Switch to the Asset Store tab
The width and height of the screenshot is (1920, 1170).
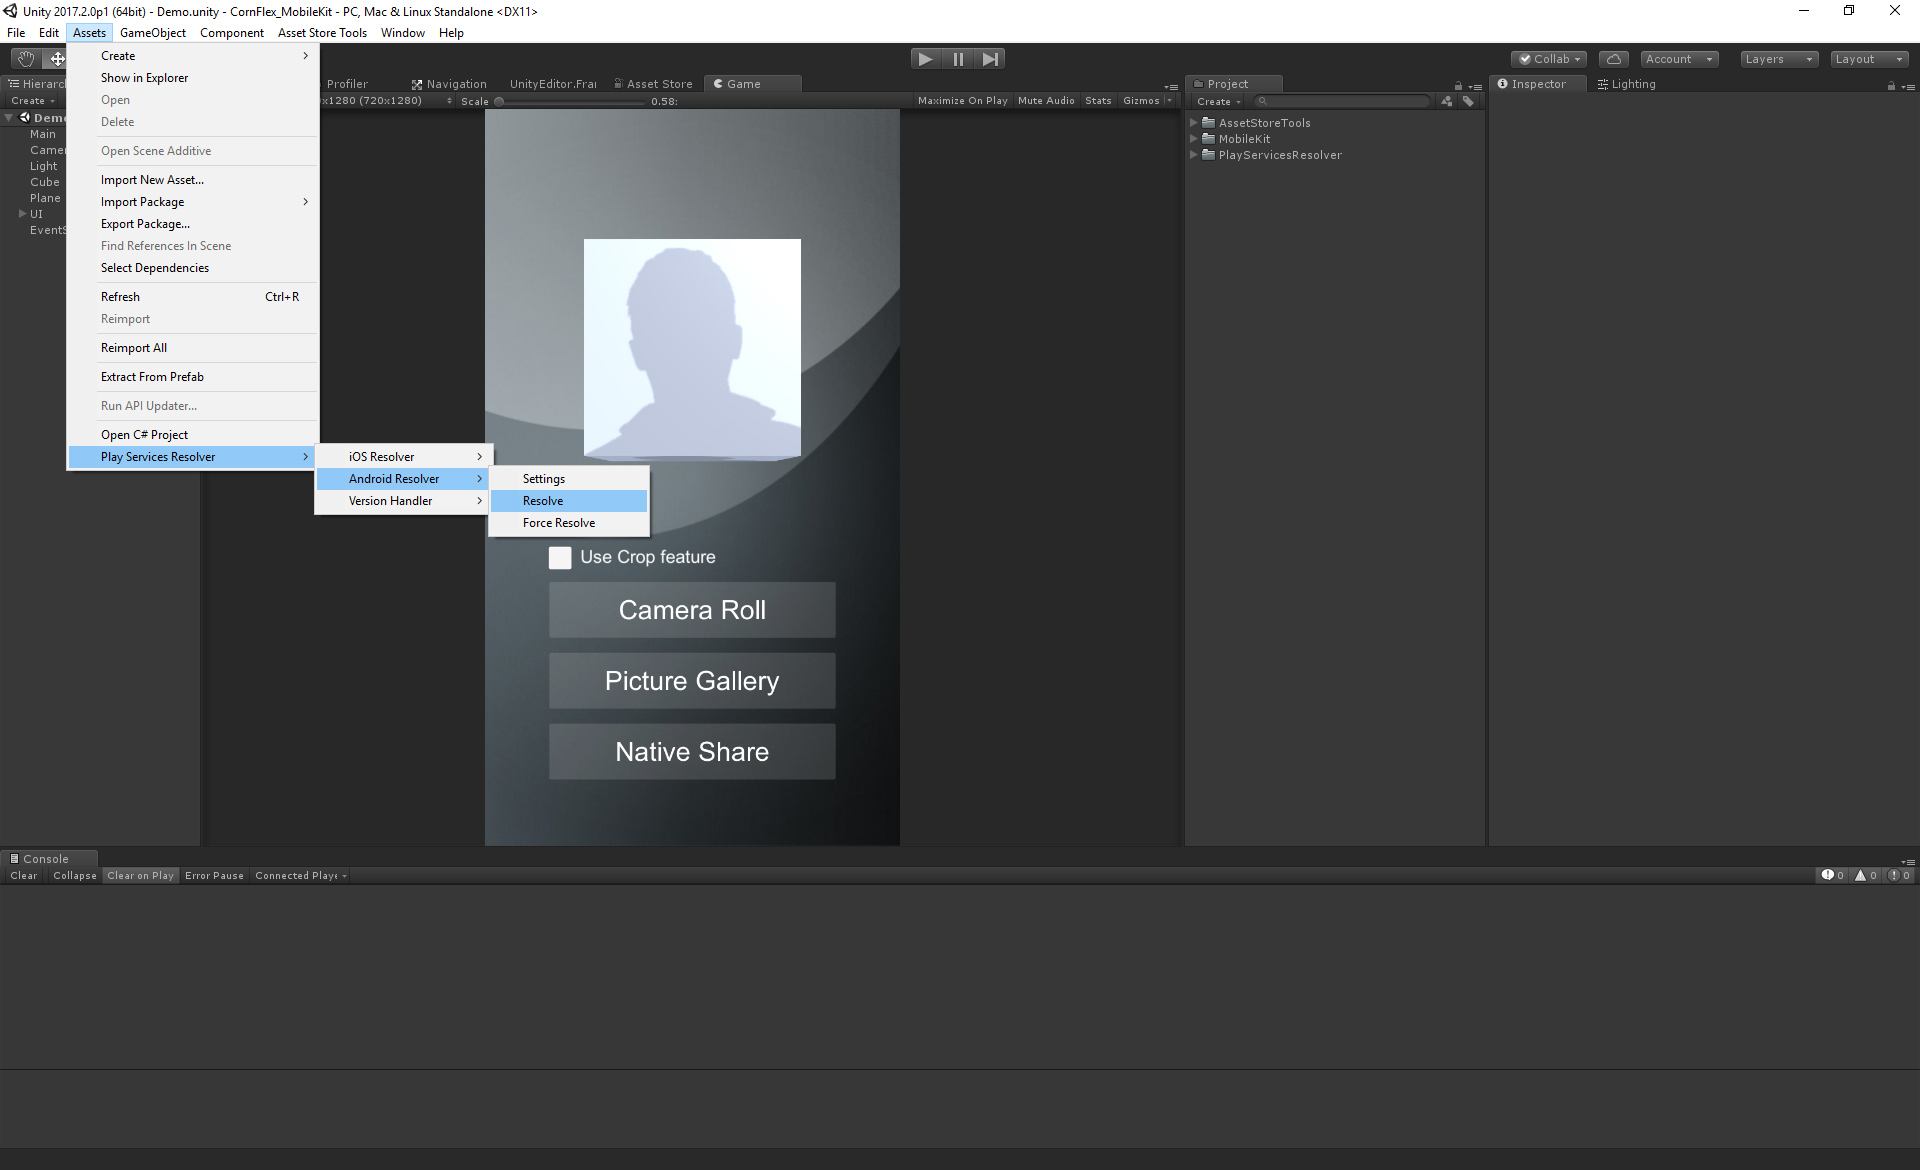[x=653, y=84]
